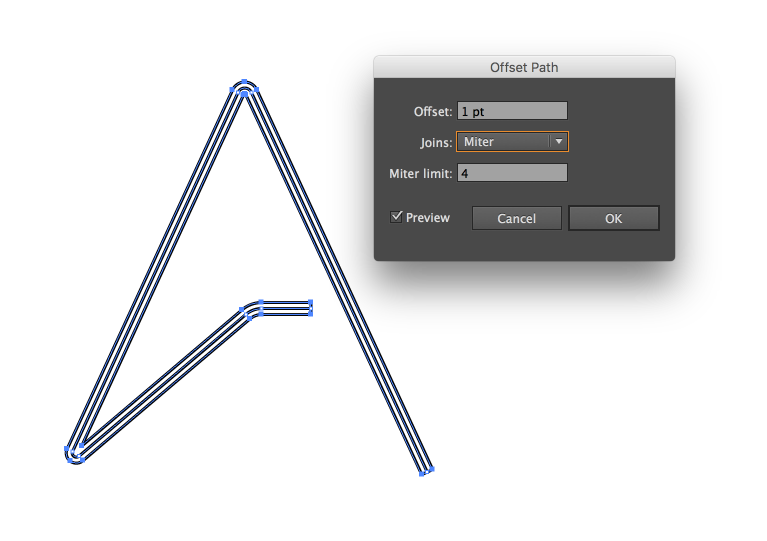Viewport: 767px width, 541px height.
Task: Click the Offset Path dialog title bar
Action: (x=524, y=67)
